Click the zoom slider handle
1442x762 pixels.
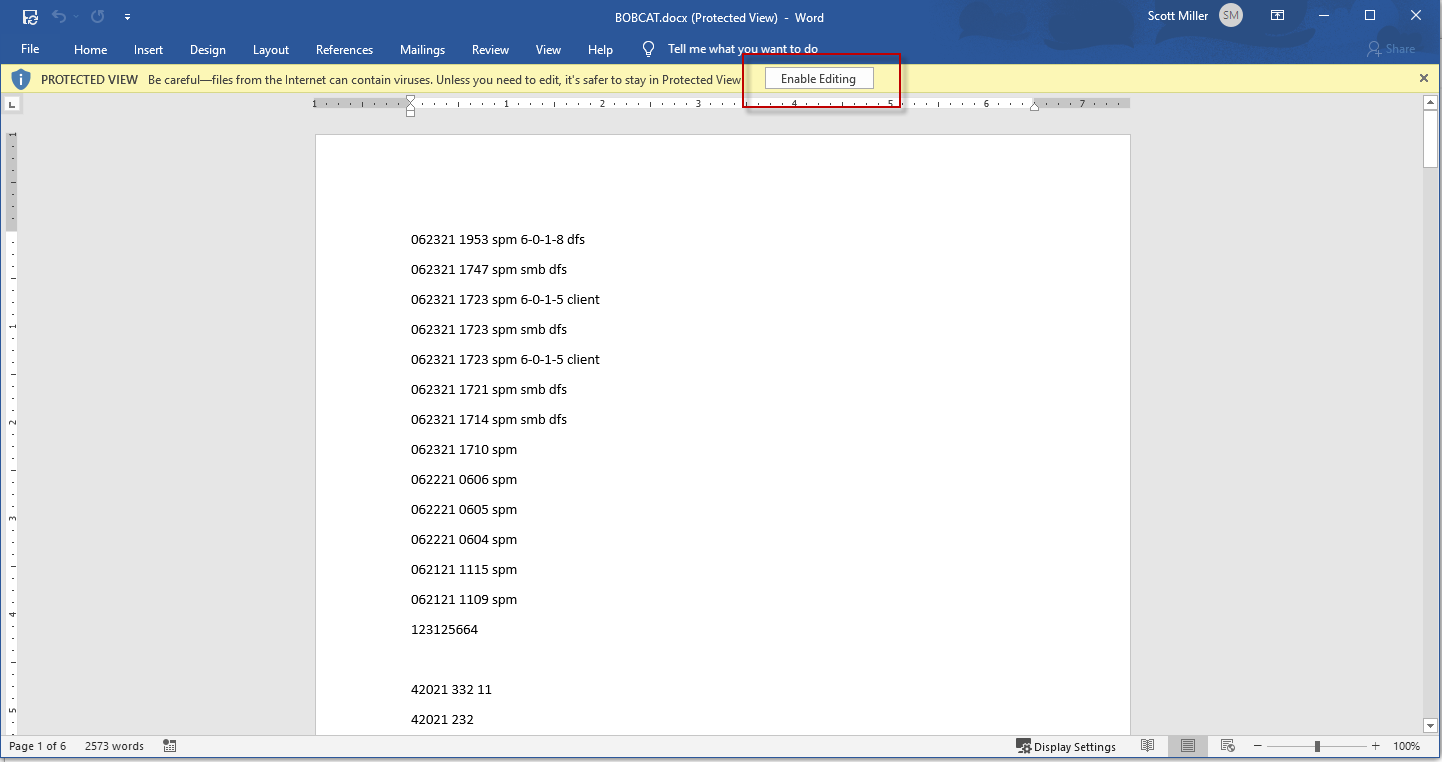[1317, 746]
